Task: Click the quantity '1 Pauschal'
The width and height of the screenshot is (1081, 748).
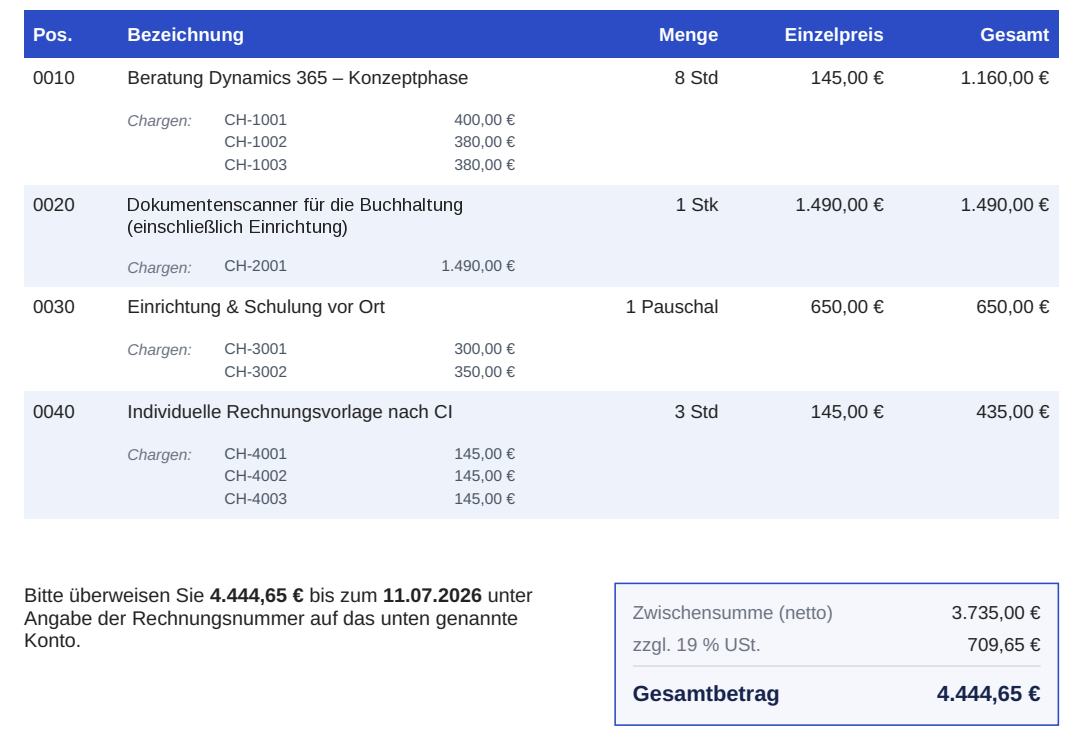Action: coord(671,307)
